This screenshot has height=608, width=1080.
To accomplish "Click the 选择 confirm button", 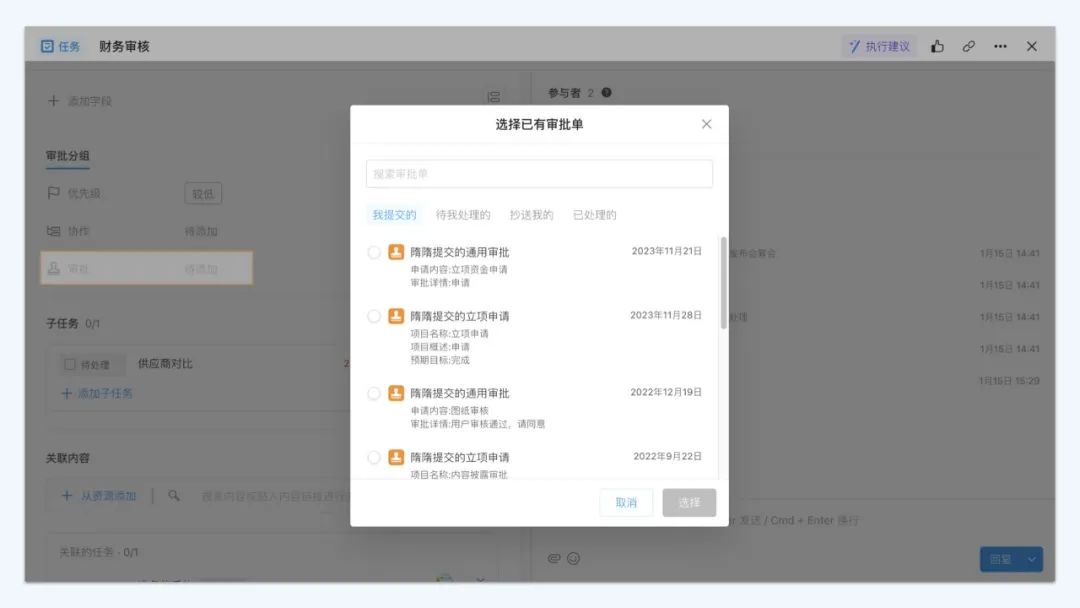I will pyautogui.click(x=689, y=503).
